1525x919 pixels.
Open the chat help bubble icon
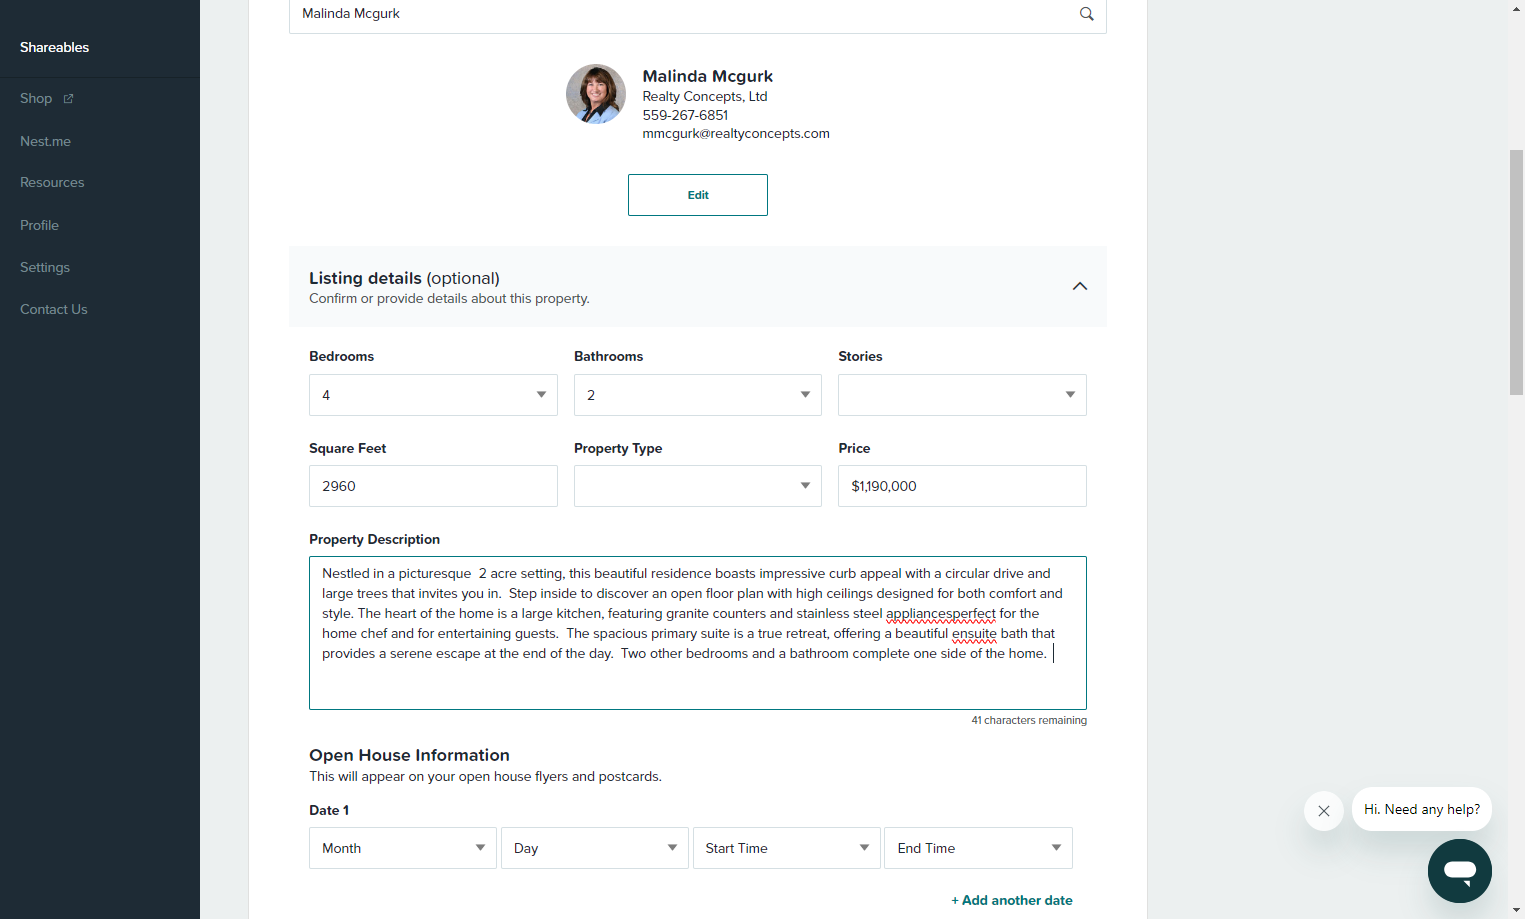pos(1459,871)
